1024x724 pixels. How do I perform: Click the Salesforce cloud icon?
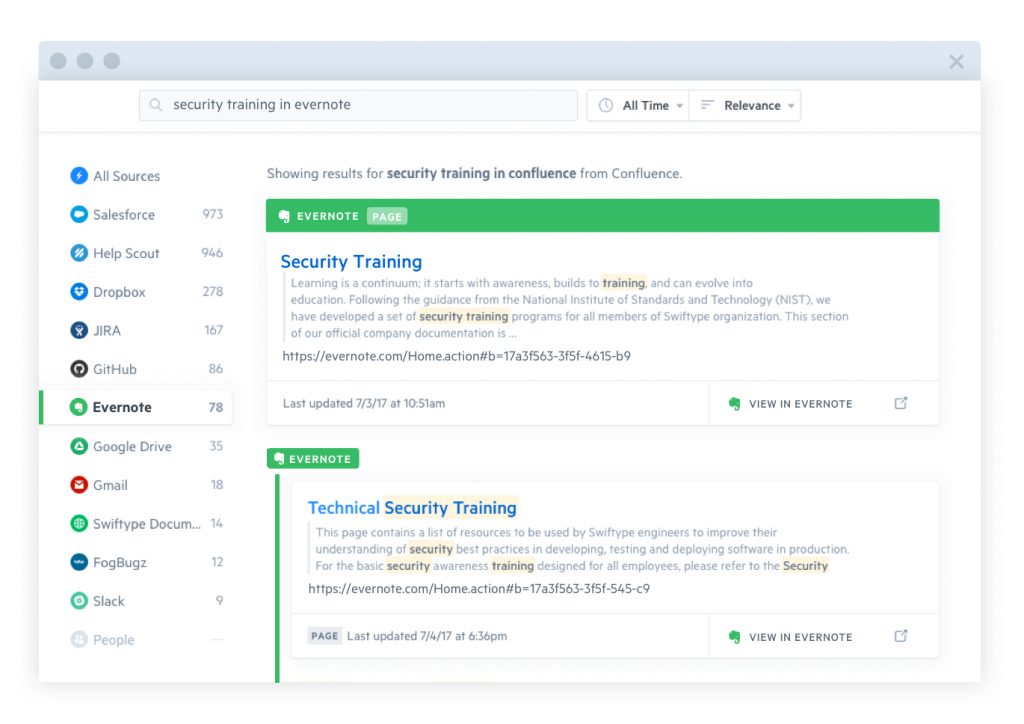click(79, 214)
